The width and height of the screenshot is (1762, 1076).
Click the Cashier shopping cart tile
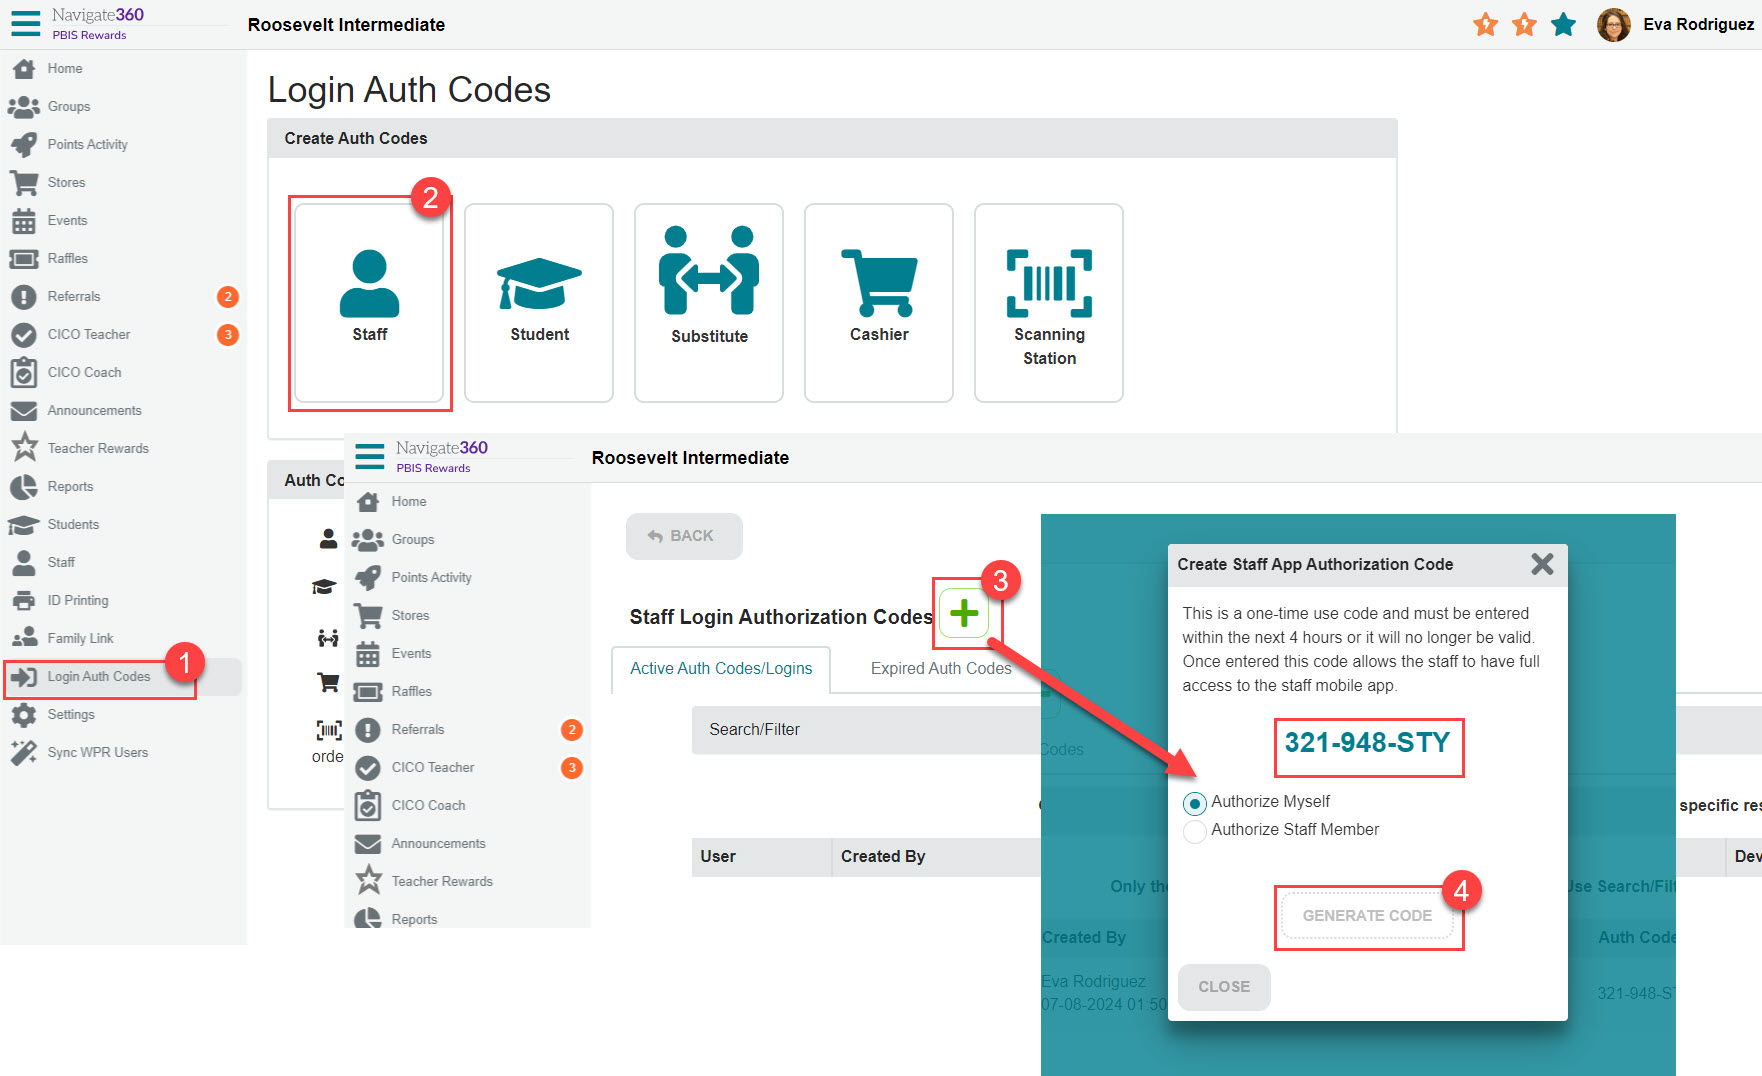(x=878, y=300)
